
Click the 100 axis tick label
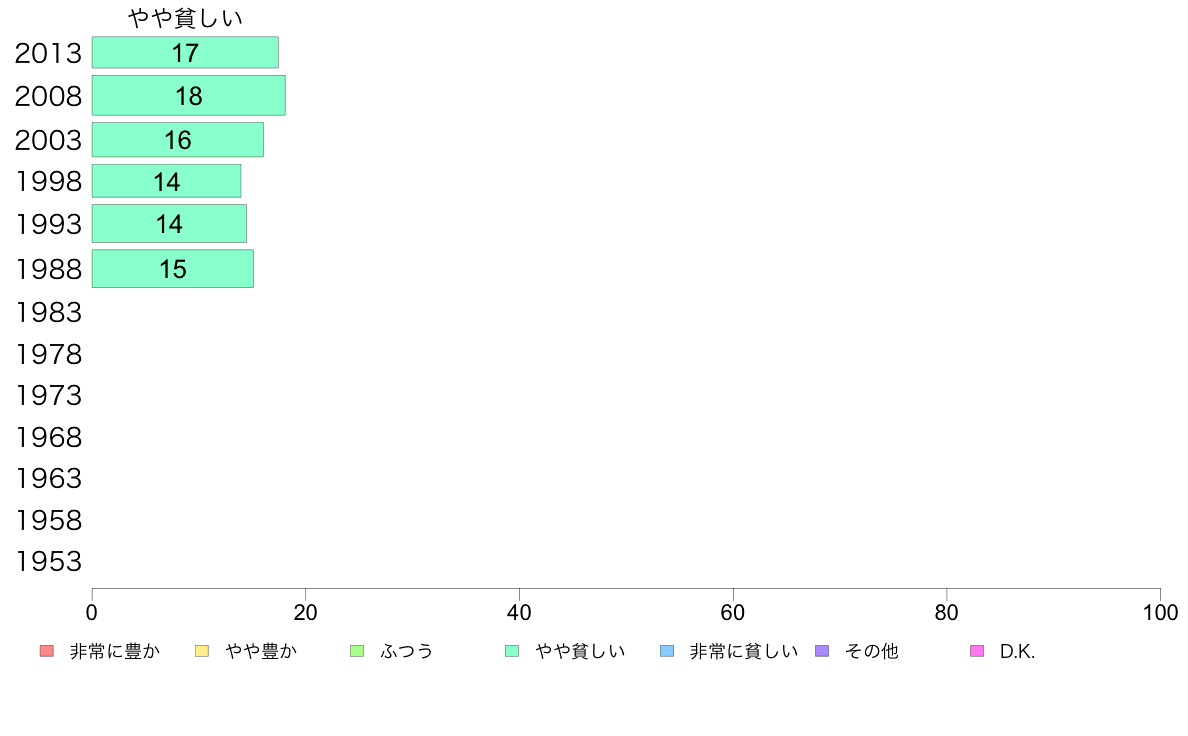tap(1160, 612)
